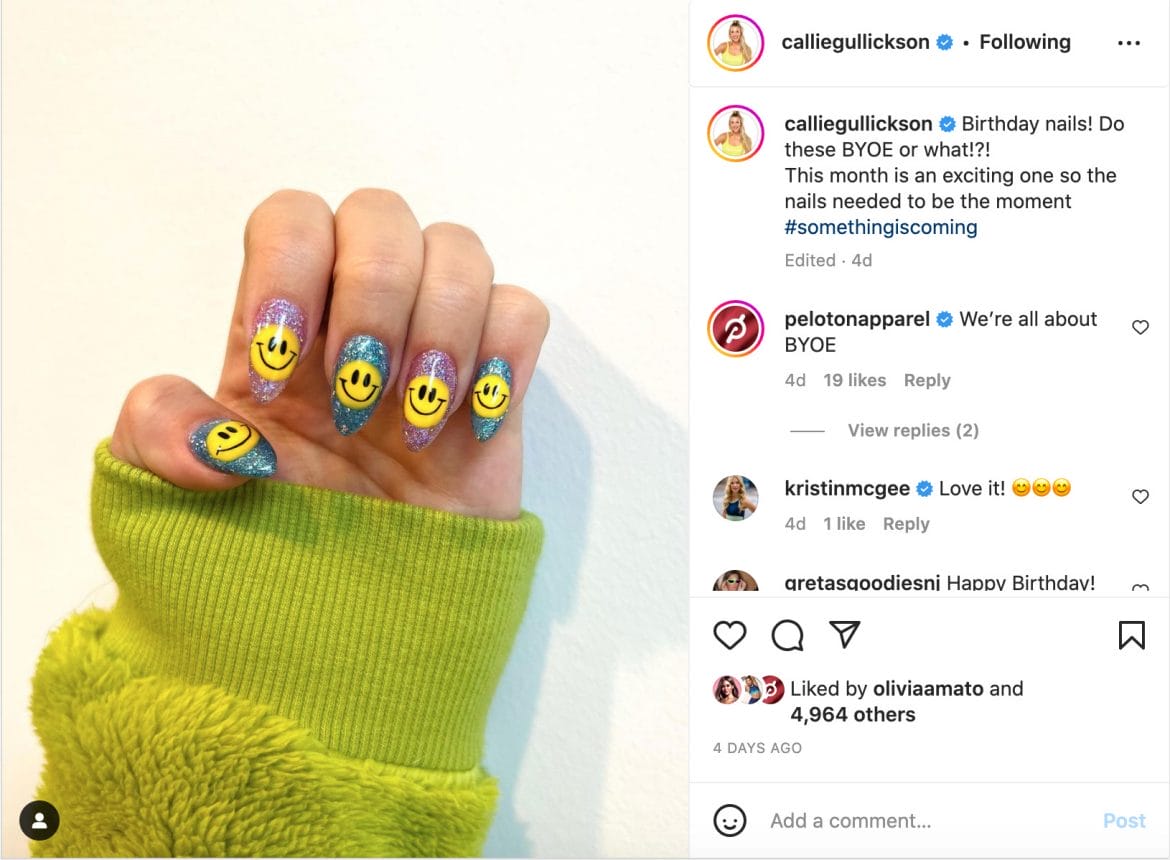Image resolution: width=1170 pixels, height=860 pixels.
Task: Like the pelotonapparel comment heart
Action: [x=1140, y=327]
